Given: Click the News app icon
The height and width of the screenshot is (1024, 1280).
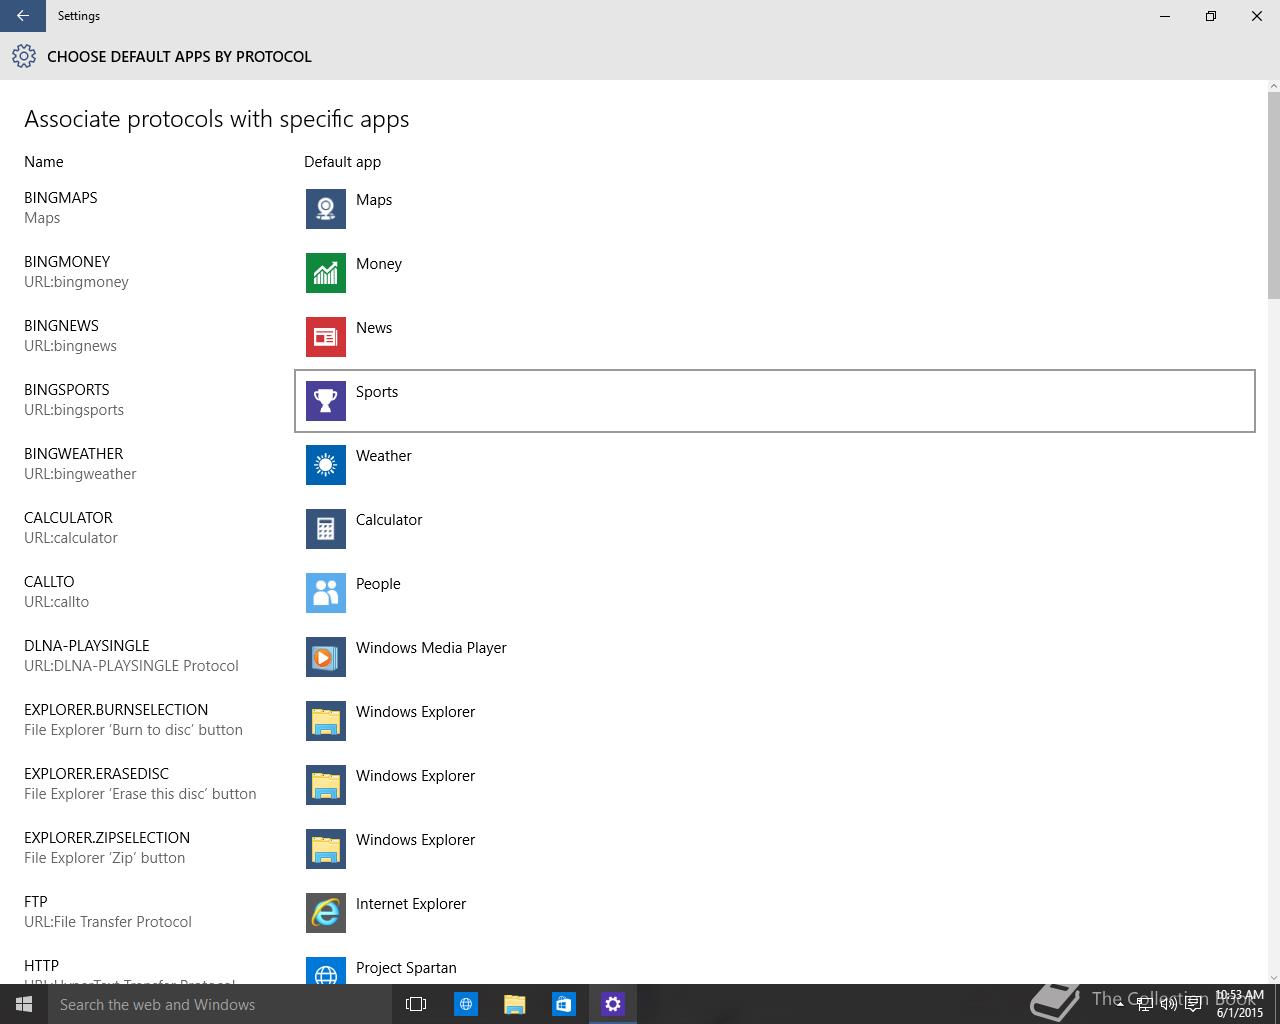Looking at the screenshot, I should point(326,337).
